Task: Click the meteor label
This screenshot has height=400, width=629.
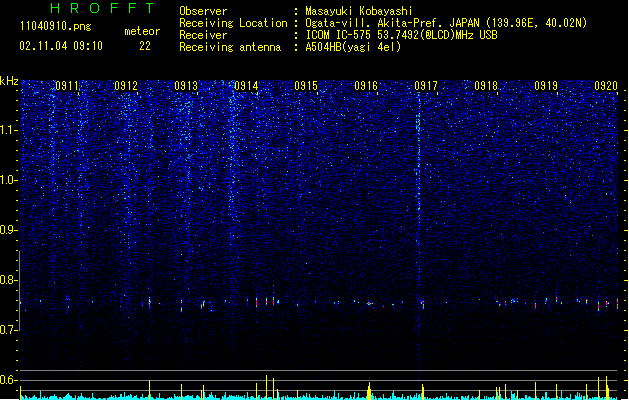Action: (142, 31)
